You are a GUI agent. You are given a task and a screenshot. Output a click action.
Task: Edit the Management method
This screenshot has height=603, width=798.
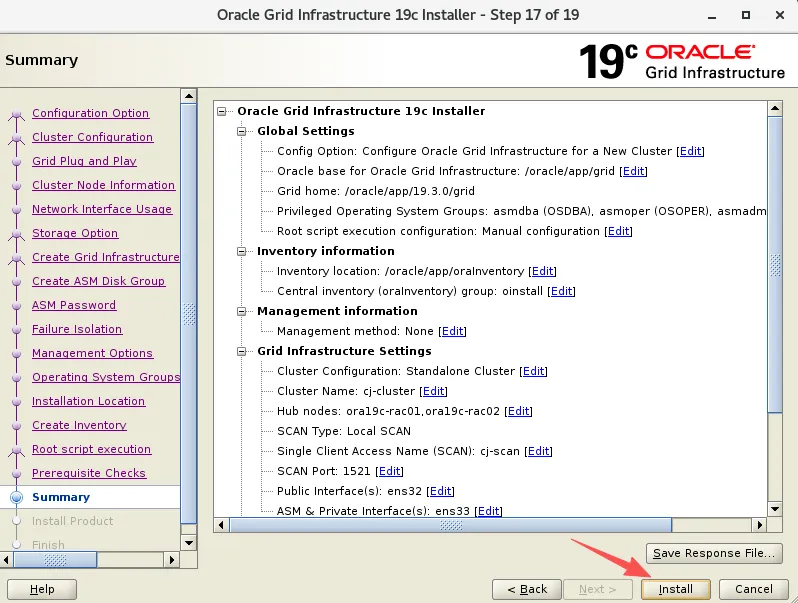452,331
